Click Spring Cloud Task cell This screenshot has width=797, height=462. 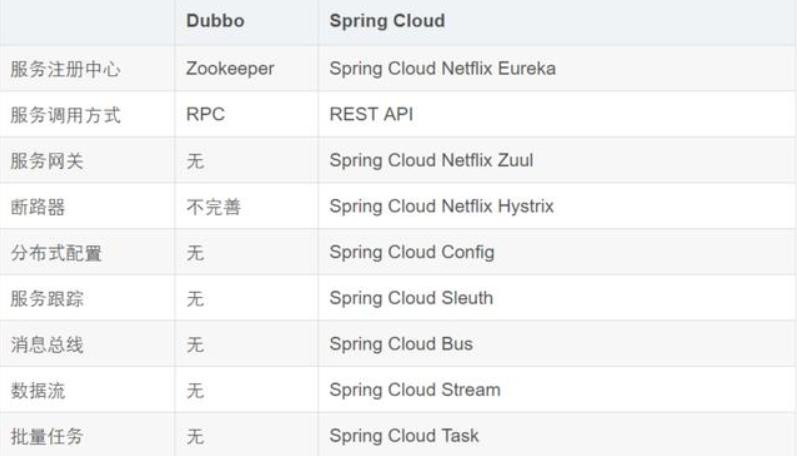[404, 436]
